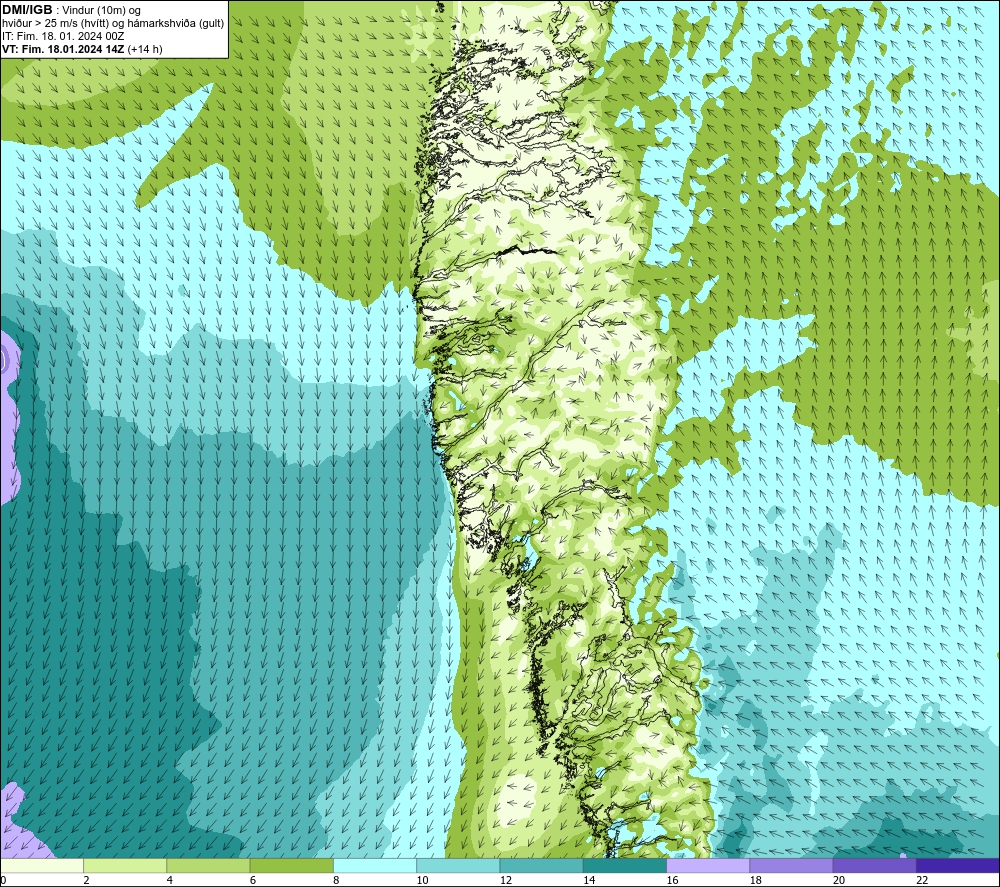Image resolution: width=1000 pixels, height=887 pixels.
Task: Click the legend scale number '14'
Action: click(589, 880)
